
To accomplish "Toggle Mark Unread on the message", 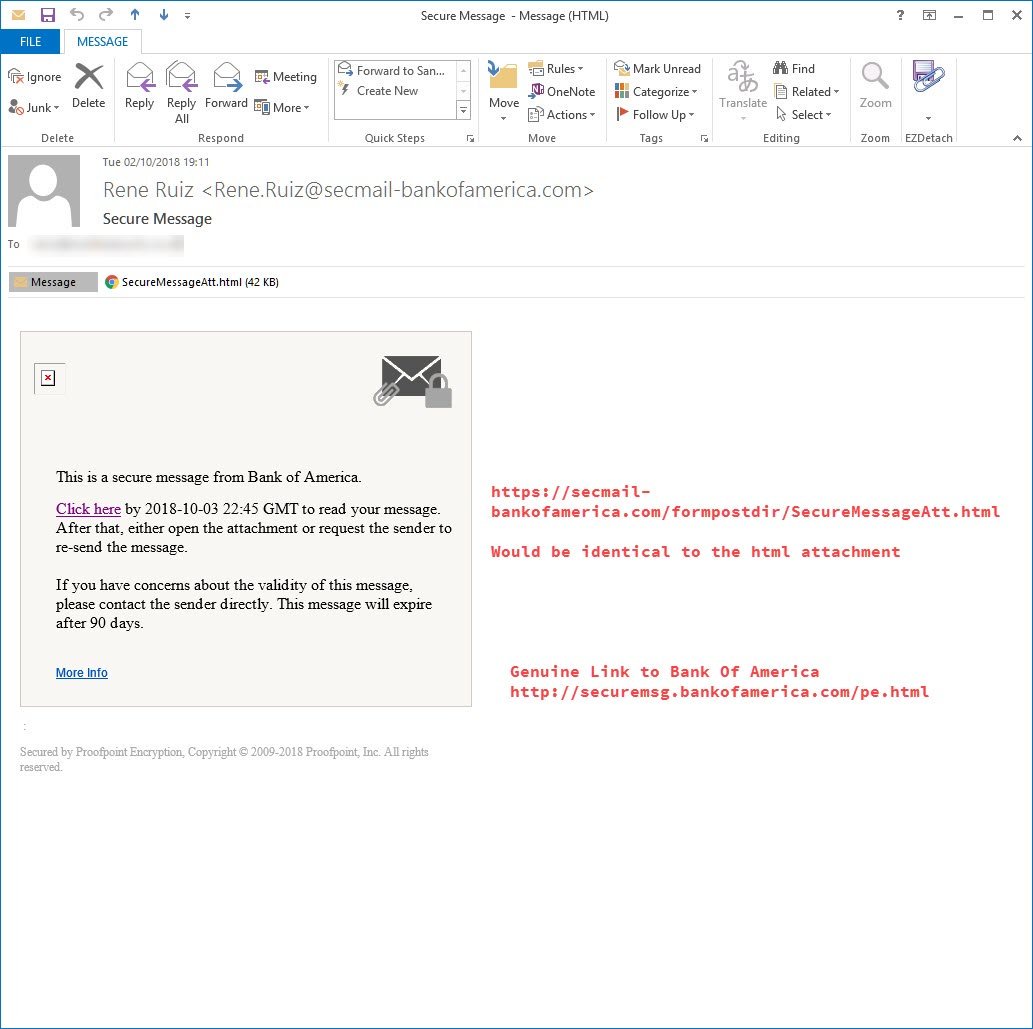I will pos(657,68).
